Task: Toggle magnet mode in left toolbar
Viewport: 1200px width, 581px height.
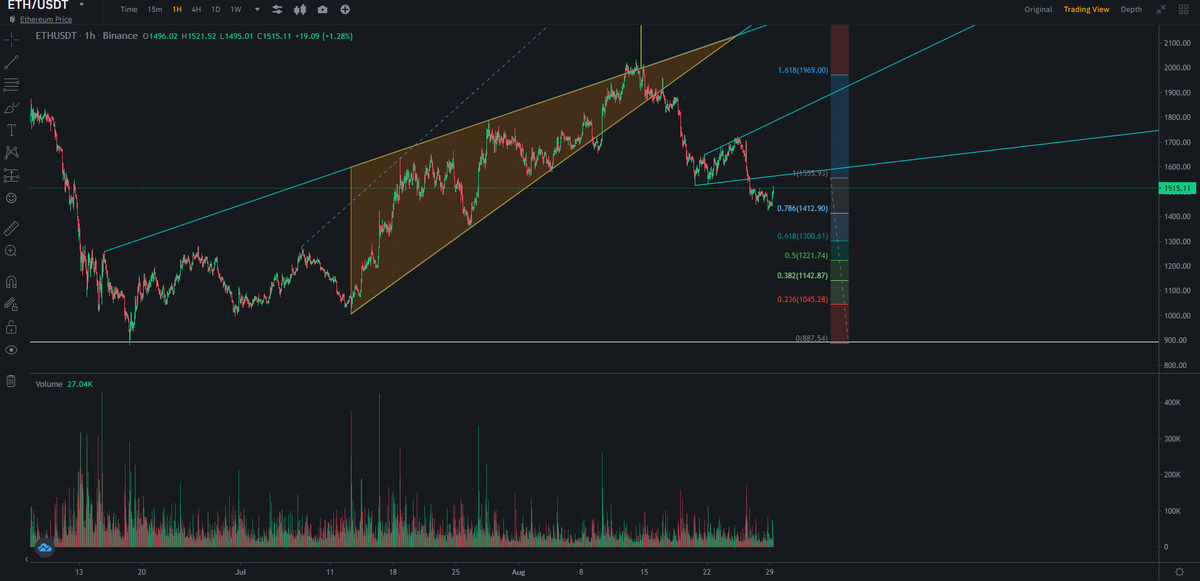Action: coord(11,281)
